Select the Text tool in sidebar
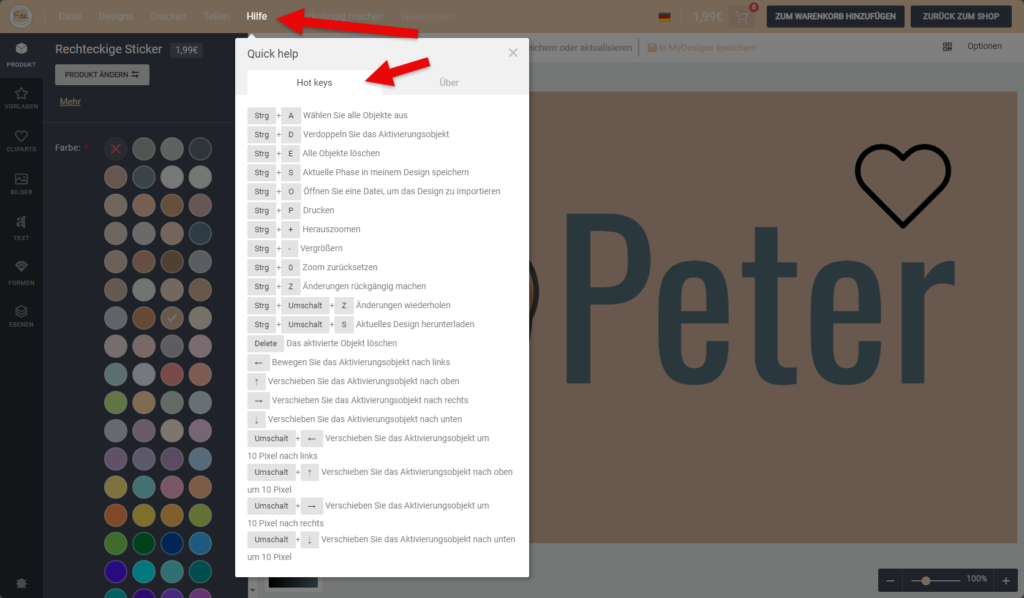The width and height of the screenshot is (1024, 598). point(21,227)
